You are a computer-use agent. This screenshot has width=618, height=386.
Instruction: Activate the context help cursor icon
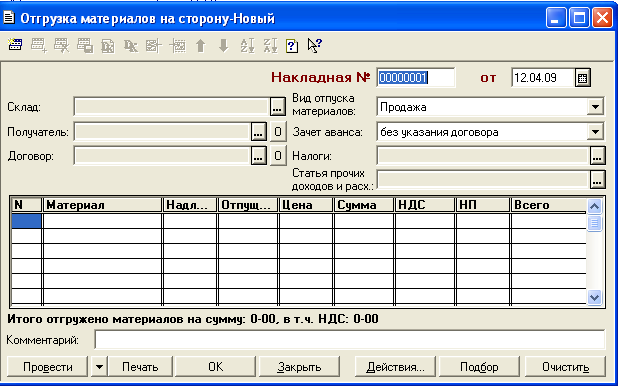[x=315, y=45]
